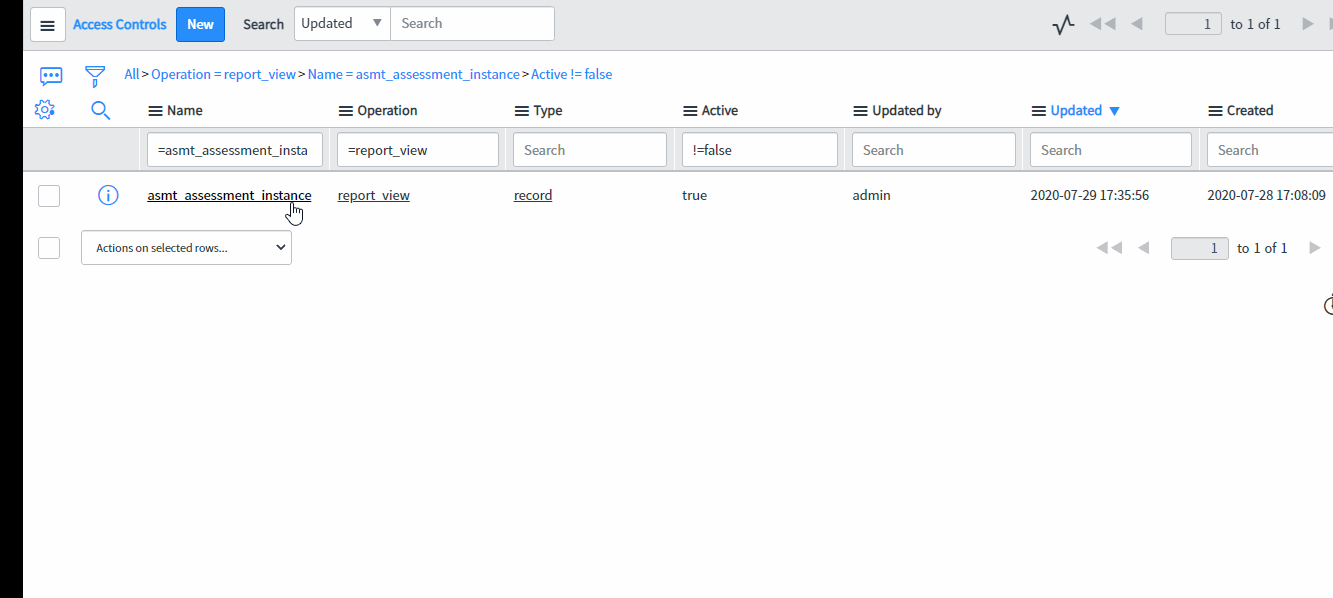Viewport: 1333px width, 598px height.
Task: Open the Updated search scope dropdown
Action: click(x=341, y=23)
